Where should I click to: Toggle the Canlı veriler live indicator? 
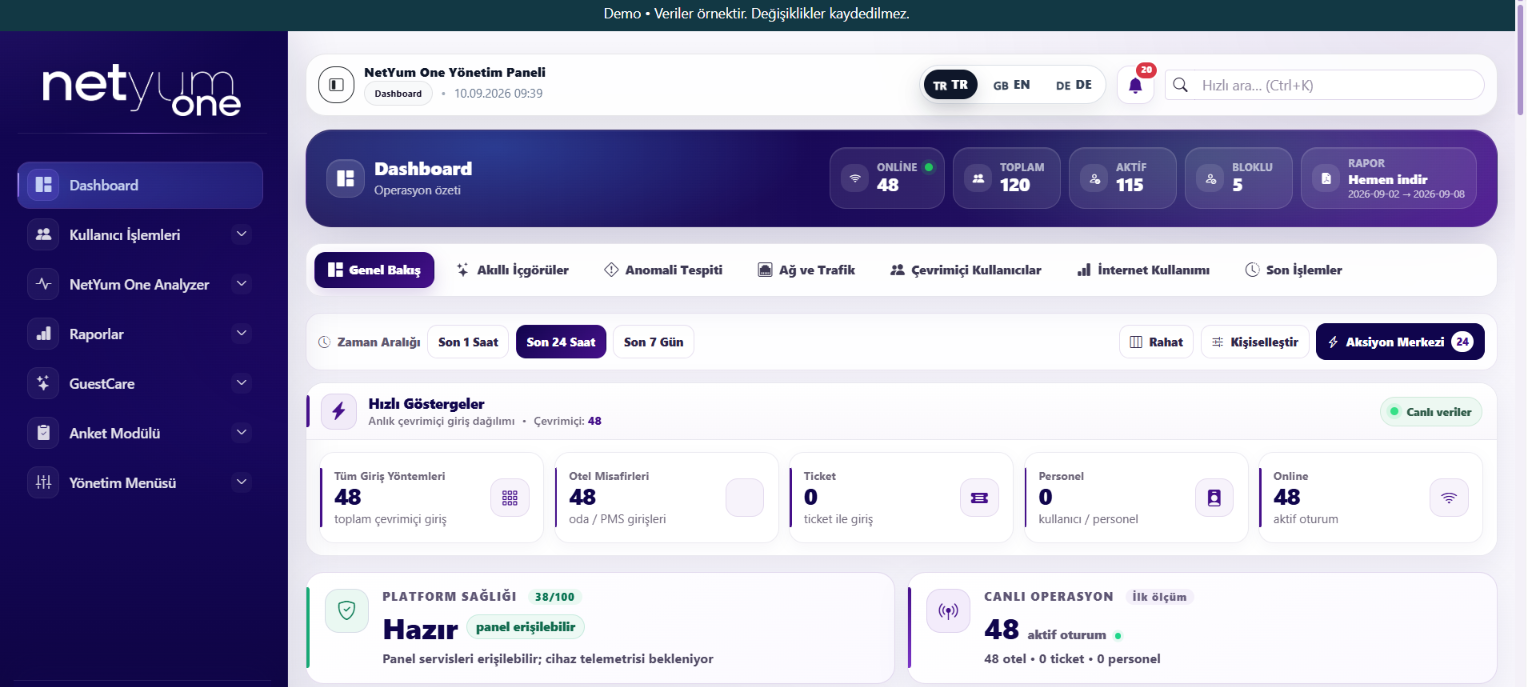point(1431,412)
